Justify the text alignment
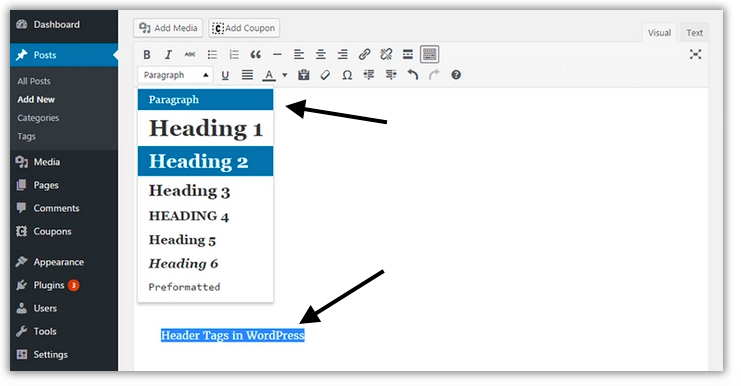741x386 pixels. click(247, 75)
